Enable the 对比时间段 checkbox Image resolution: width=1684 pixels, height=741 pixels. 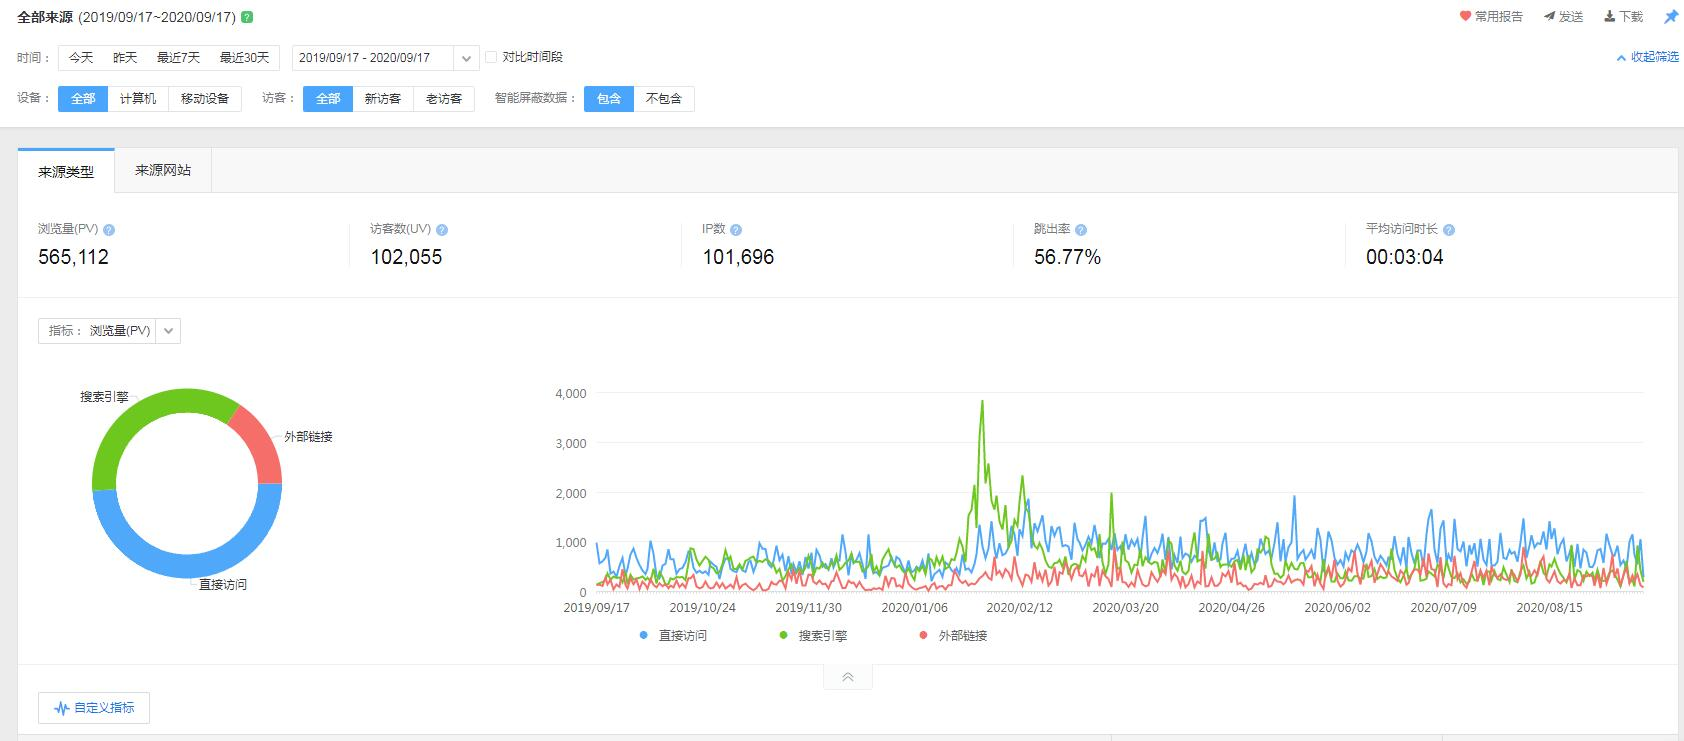(491, 57)
